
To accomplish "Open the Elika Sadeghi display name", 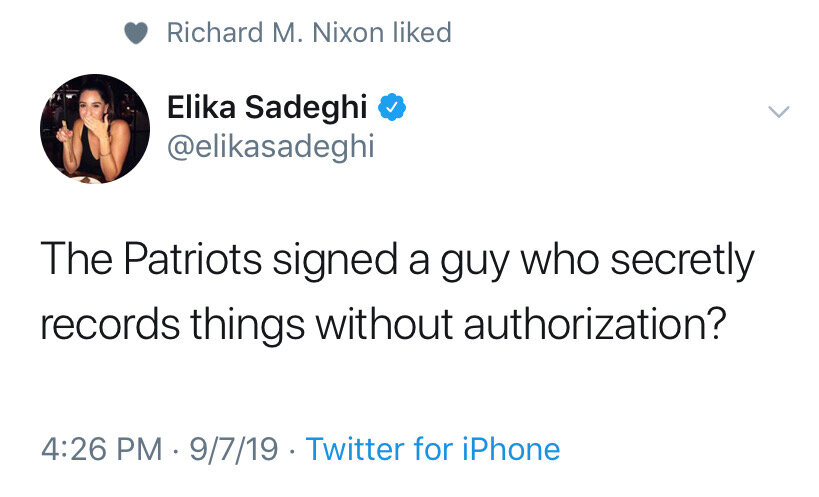I will coord(267,107).
